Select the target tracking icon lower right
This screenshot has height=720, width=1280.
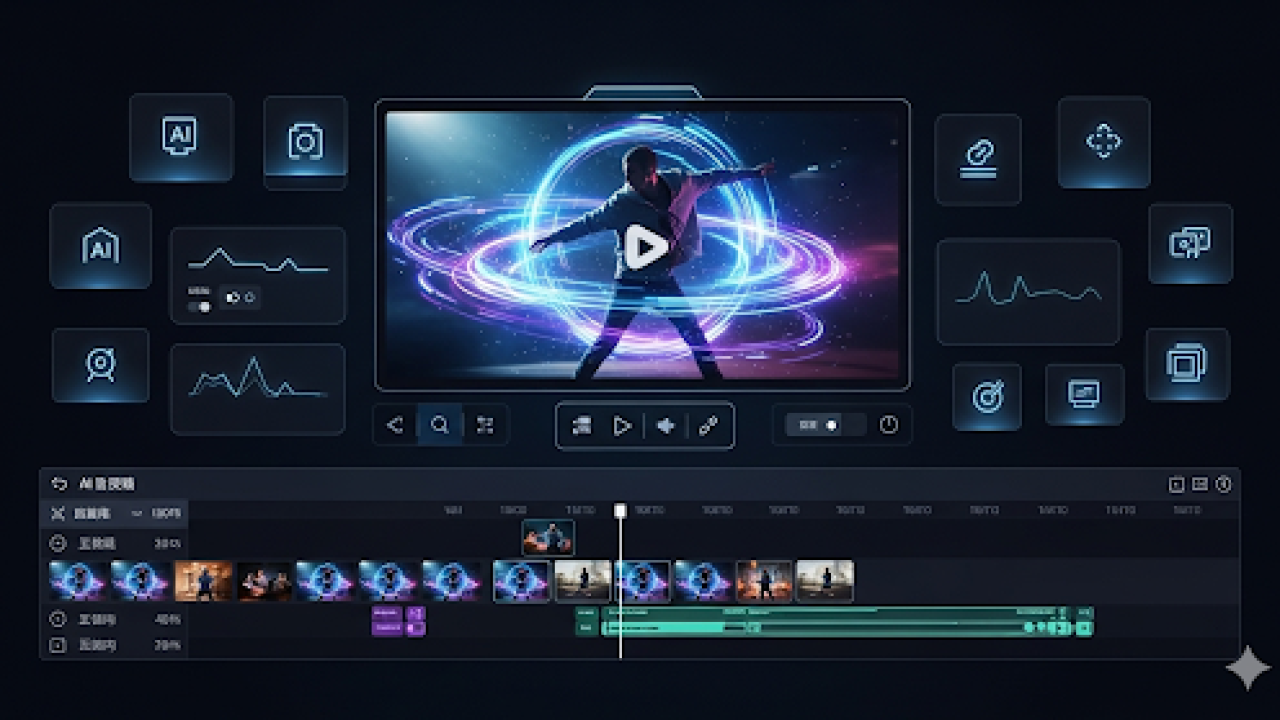pos(986,394)
